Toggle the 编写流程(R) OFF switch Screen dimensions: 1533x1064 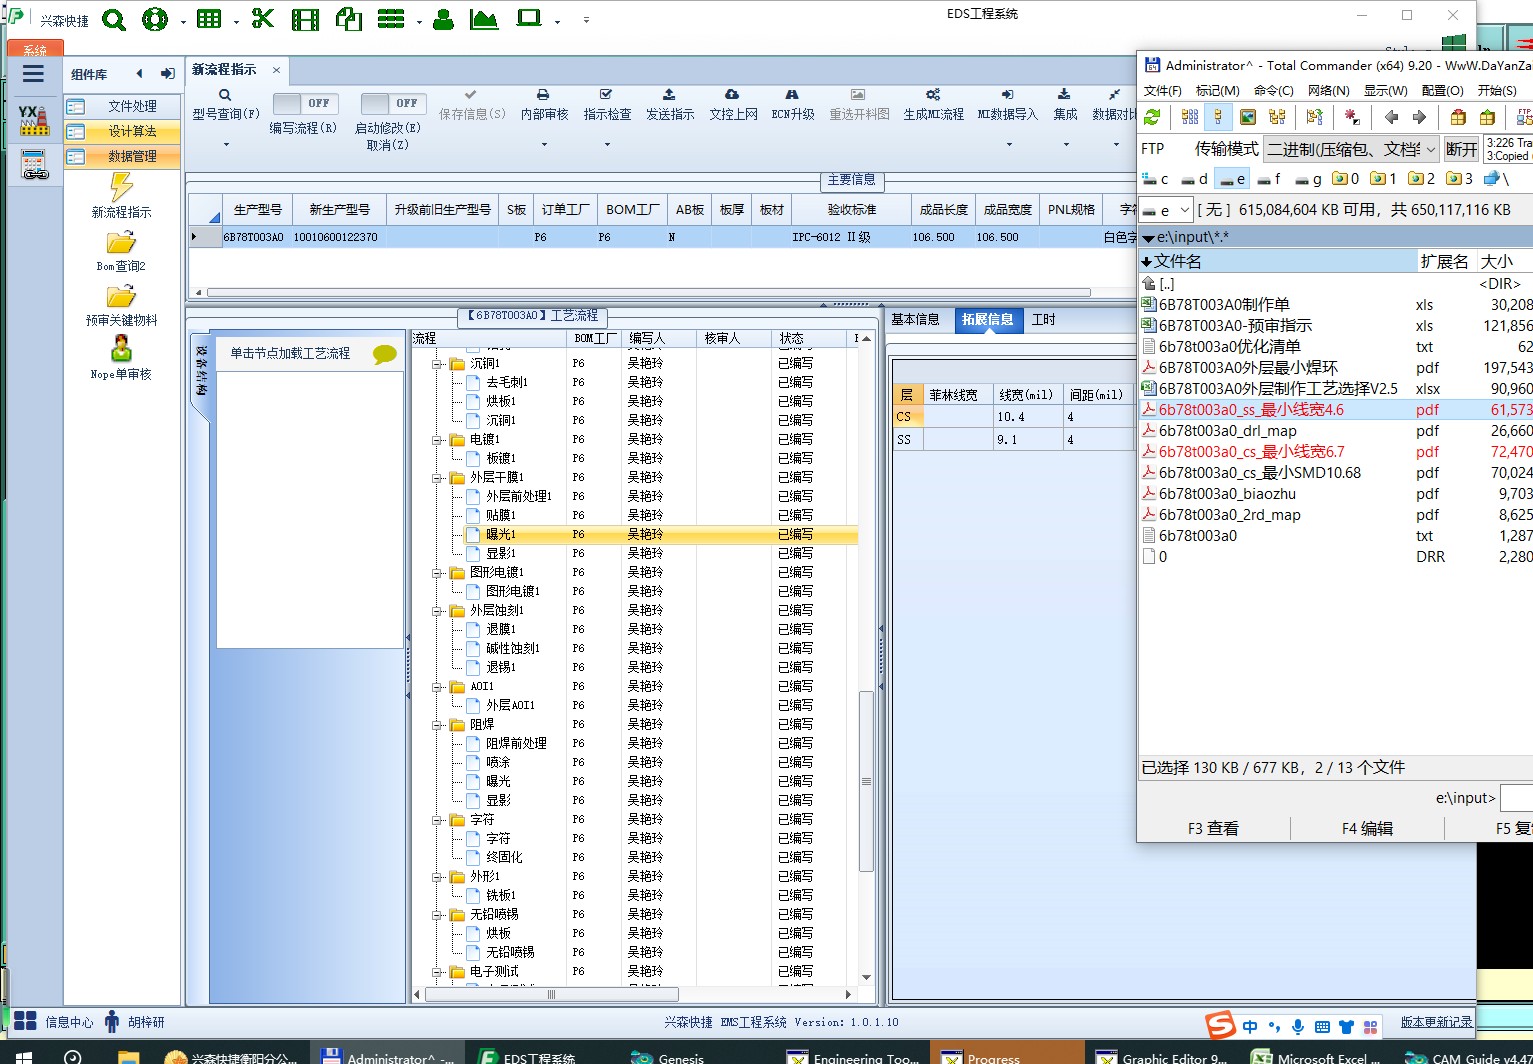click(x=306, y=103)
